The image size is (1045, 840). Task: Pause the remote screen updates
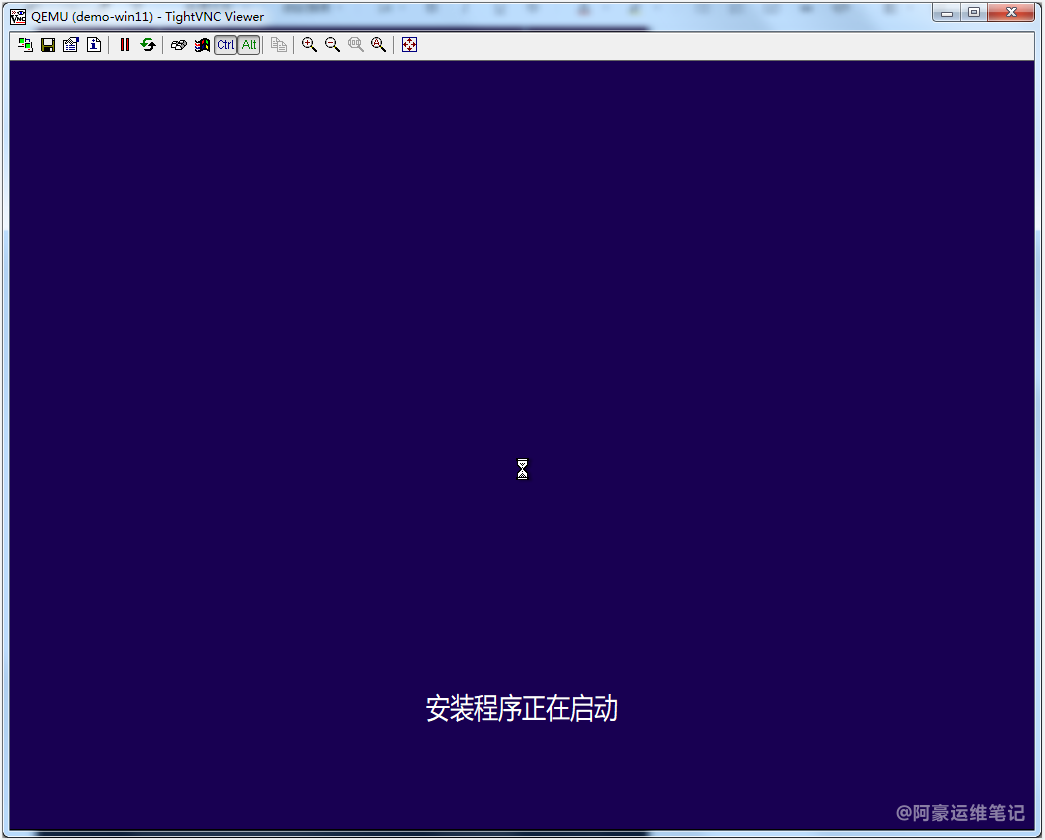[x=125, y=45]
